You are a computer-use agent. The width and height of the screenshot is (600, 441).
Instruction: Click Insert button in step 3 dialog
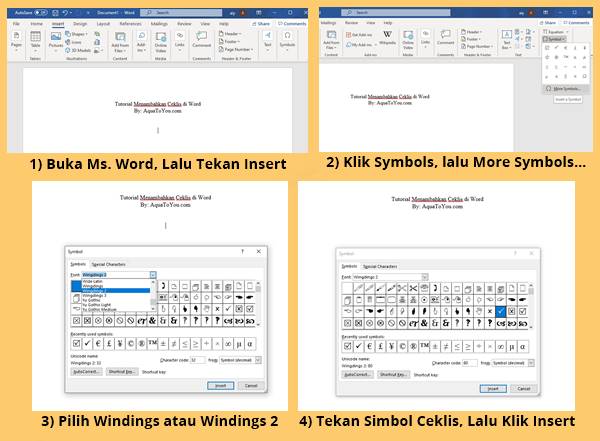(x=220, y=385)
